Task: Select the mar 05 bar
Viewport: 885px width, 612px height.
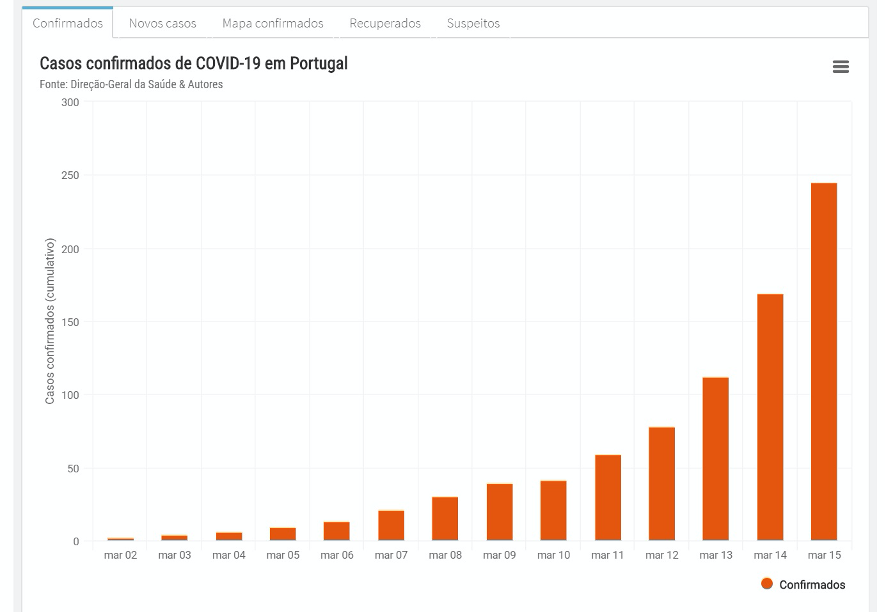Action: point(283,534)
